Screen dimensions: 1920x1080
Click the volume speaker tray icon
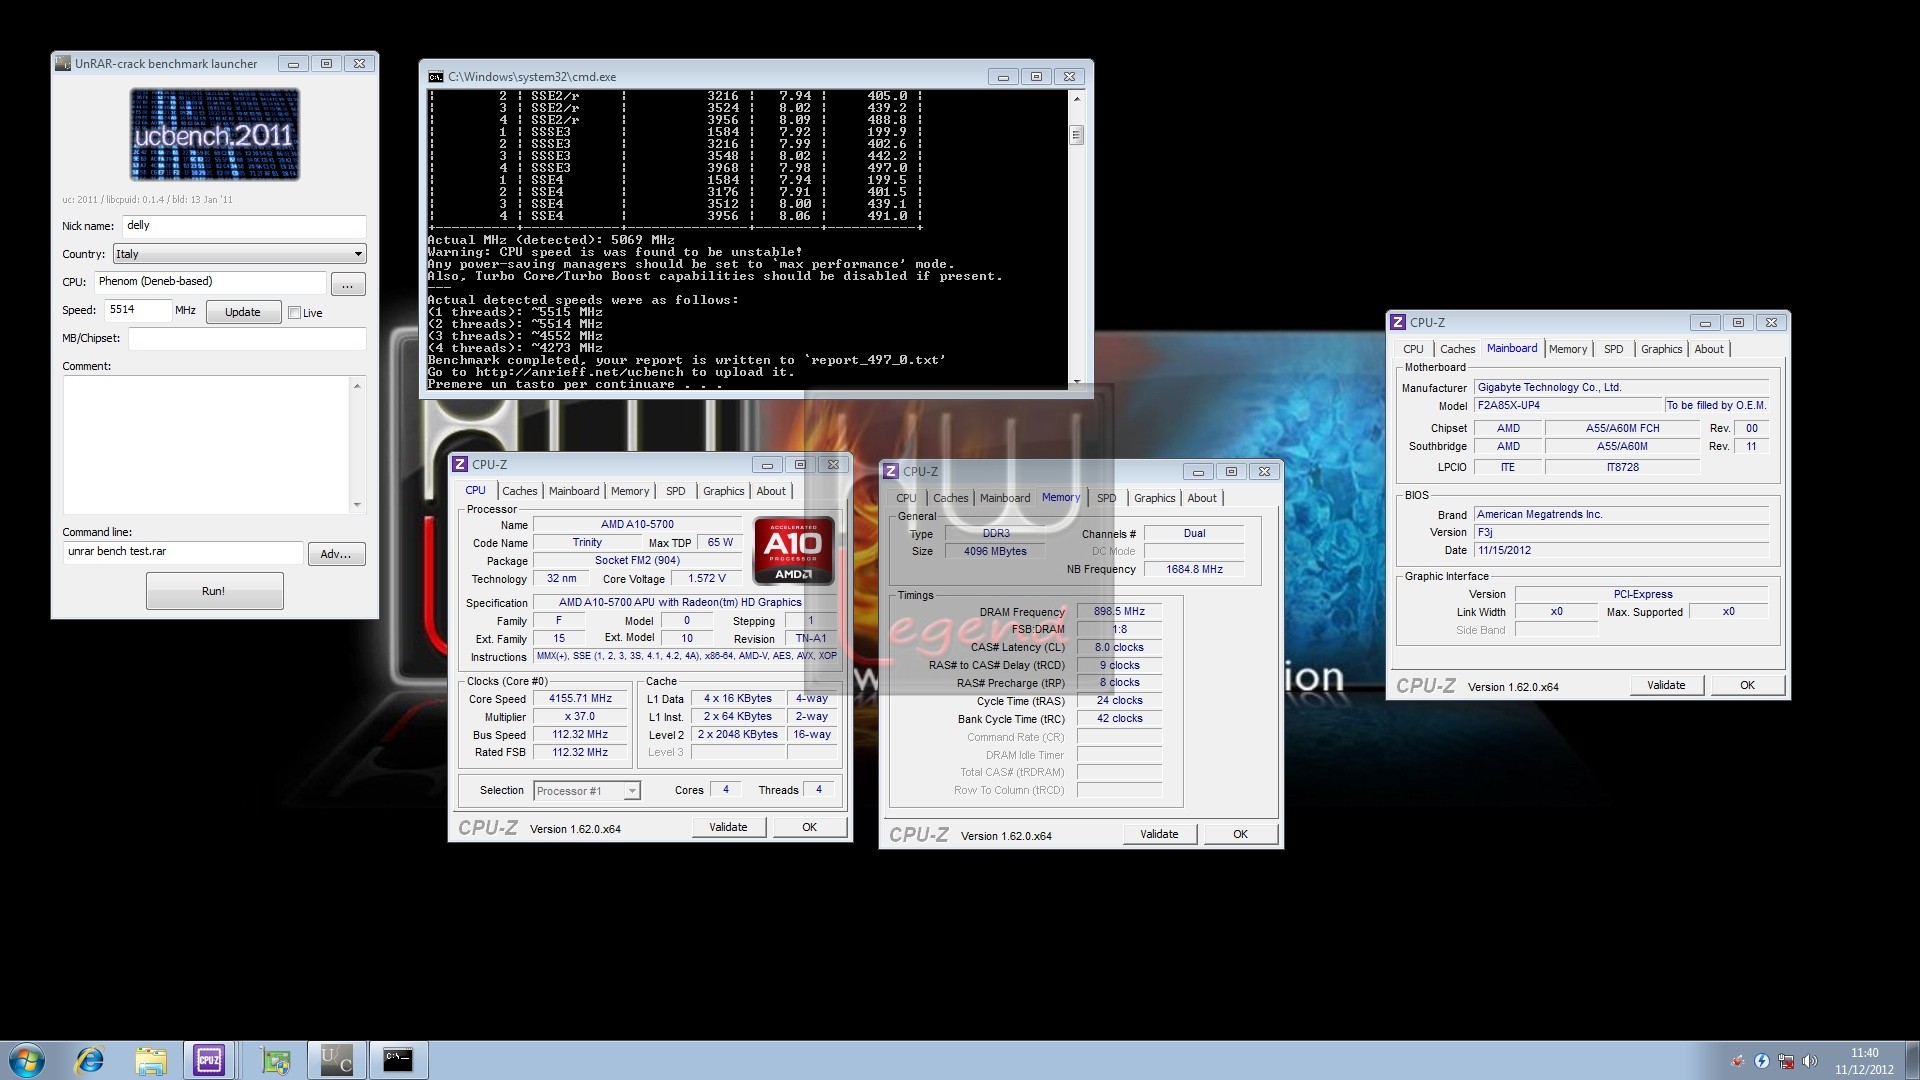[x=1810, y=1061]
